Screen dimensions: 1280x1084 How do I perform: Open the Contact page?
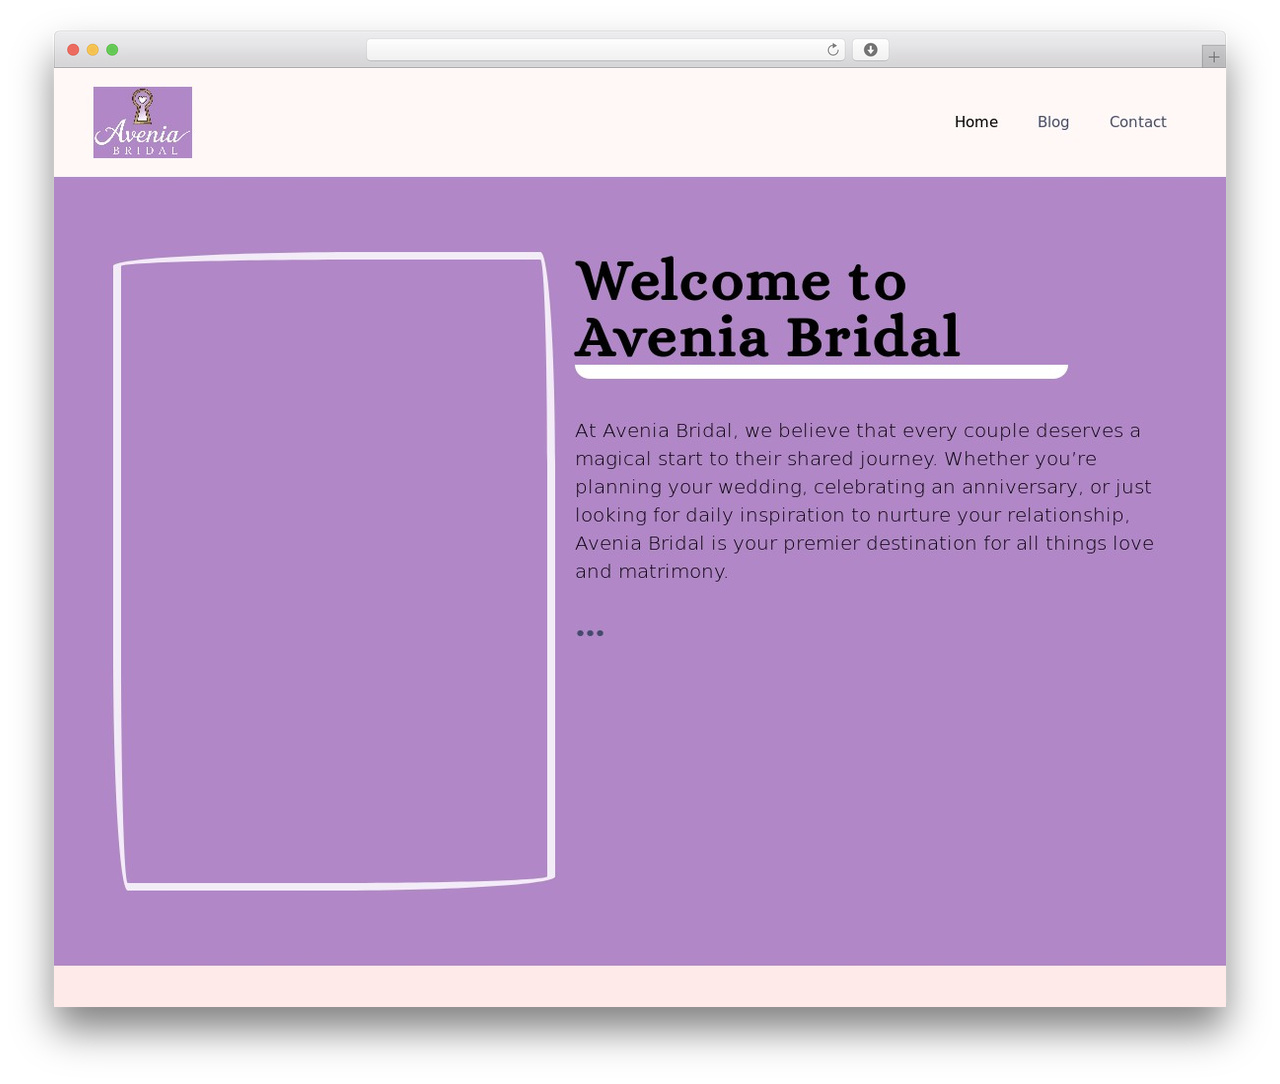pyautogui.click(x=1138, y=122)
